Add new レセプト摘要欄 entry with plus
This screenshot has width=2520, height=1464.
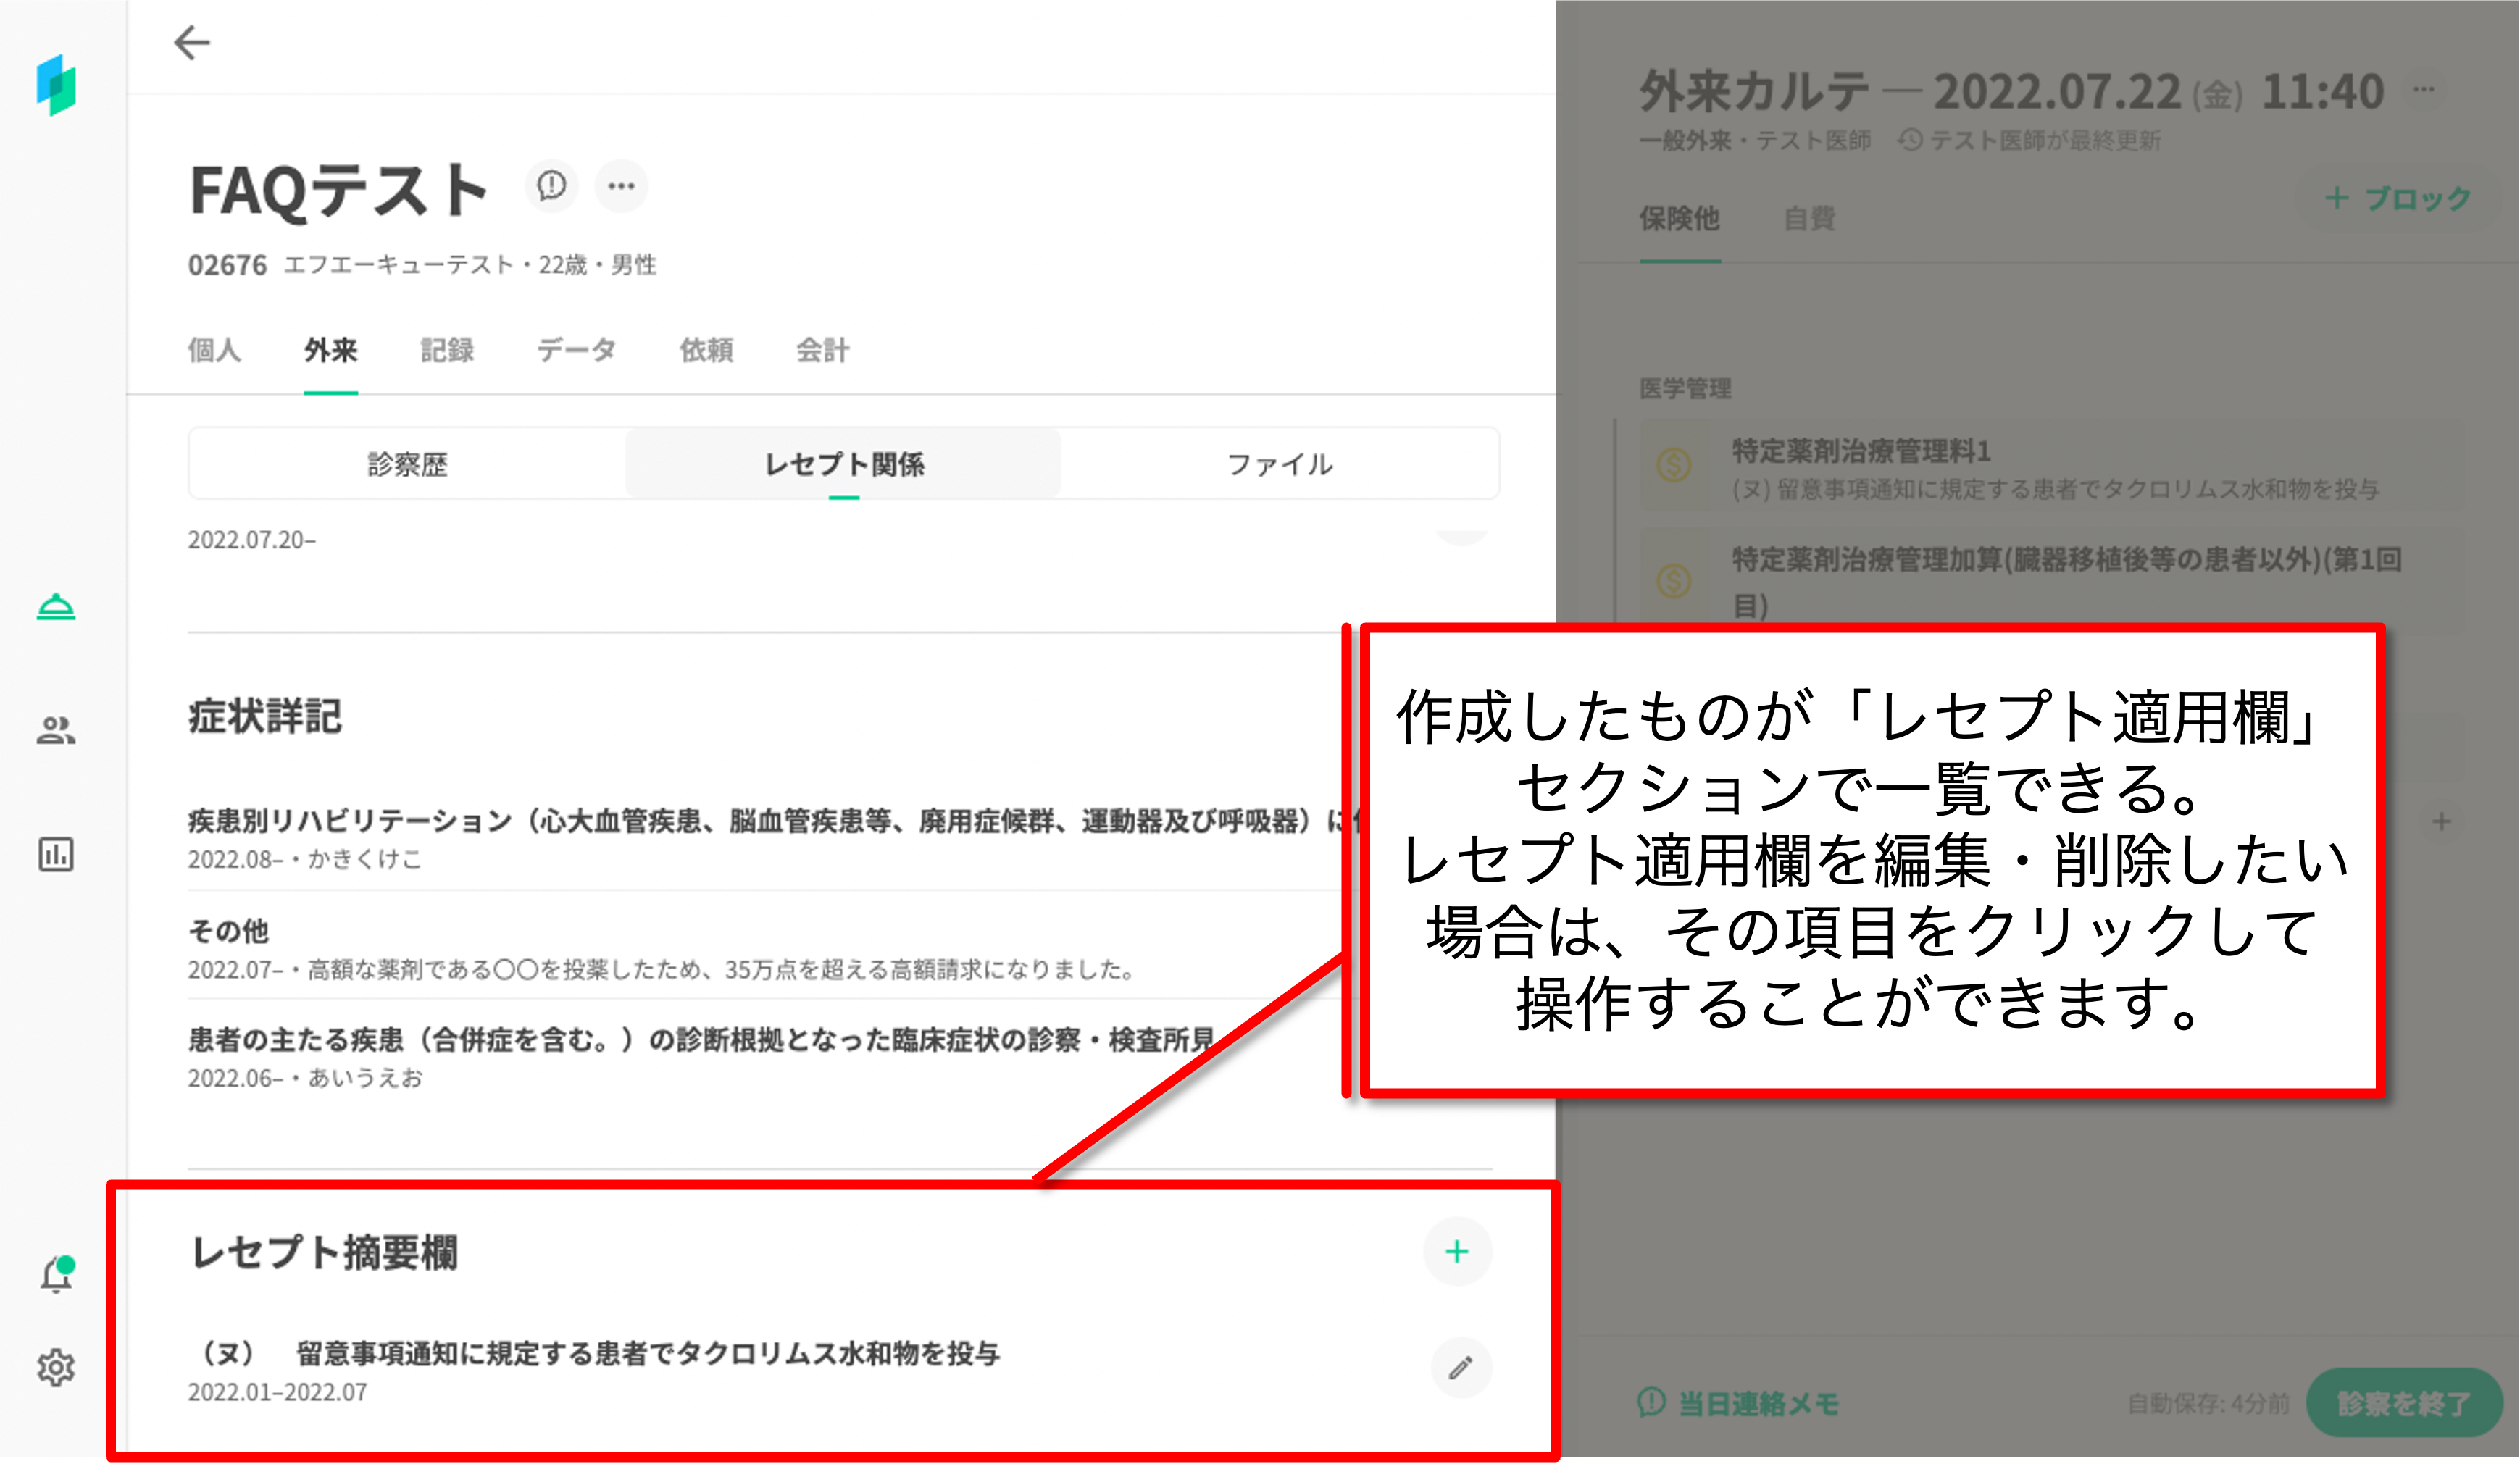click(x=1457, y=1251)
